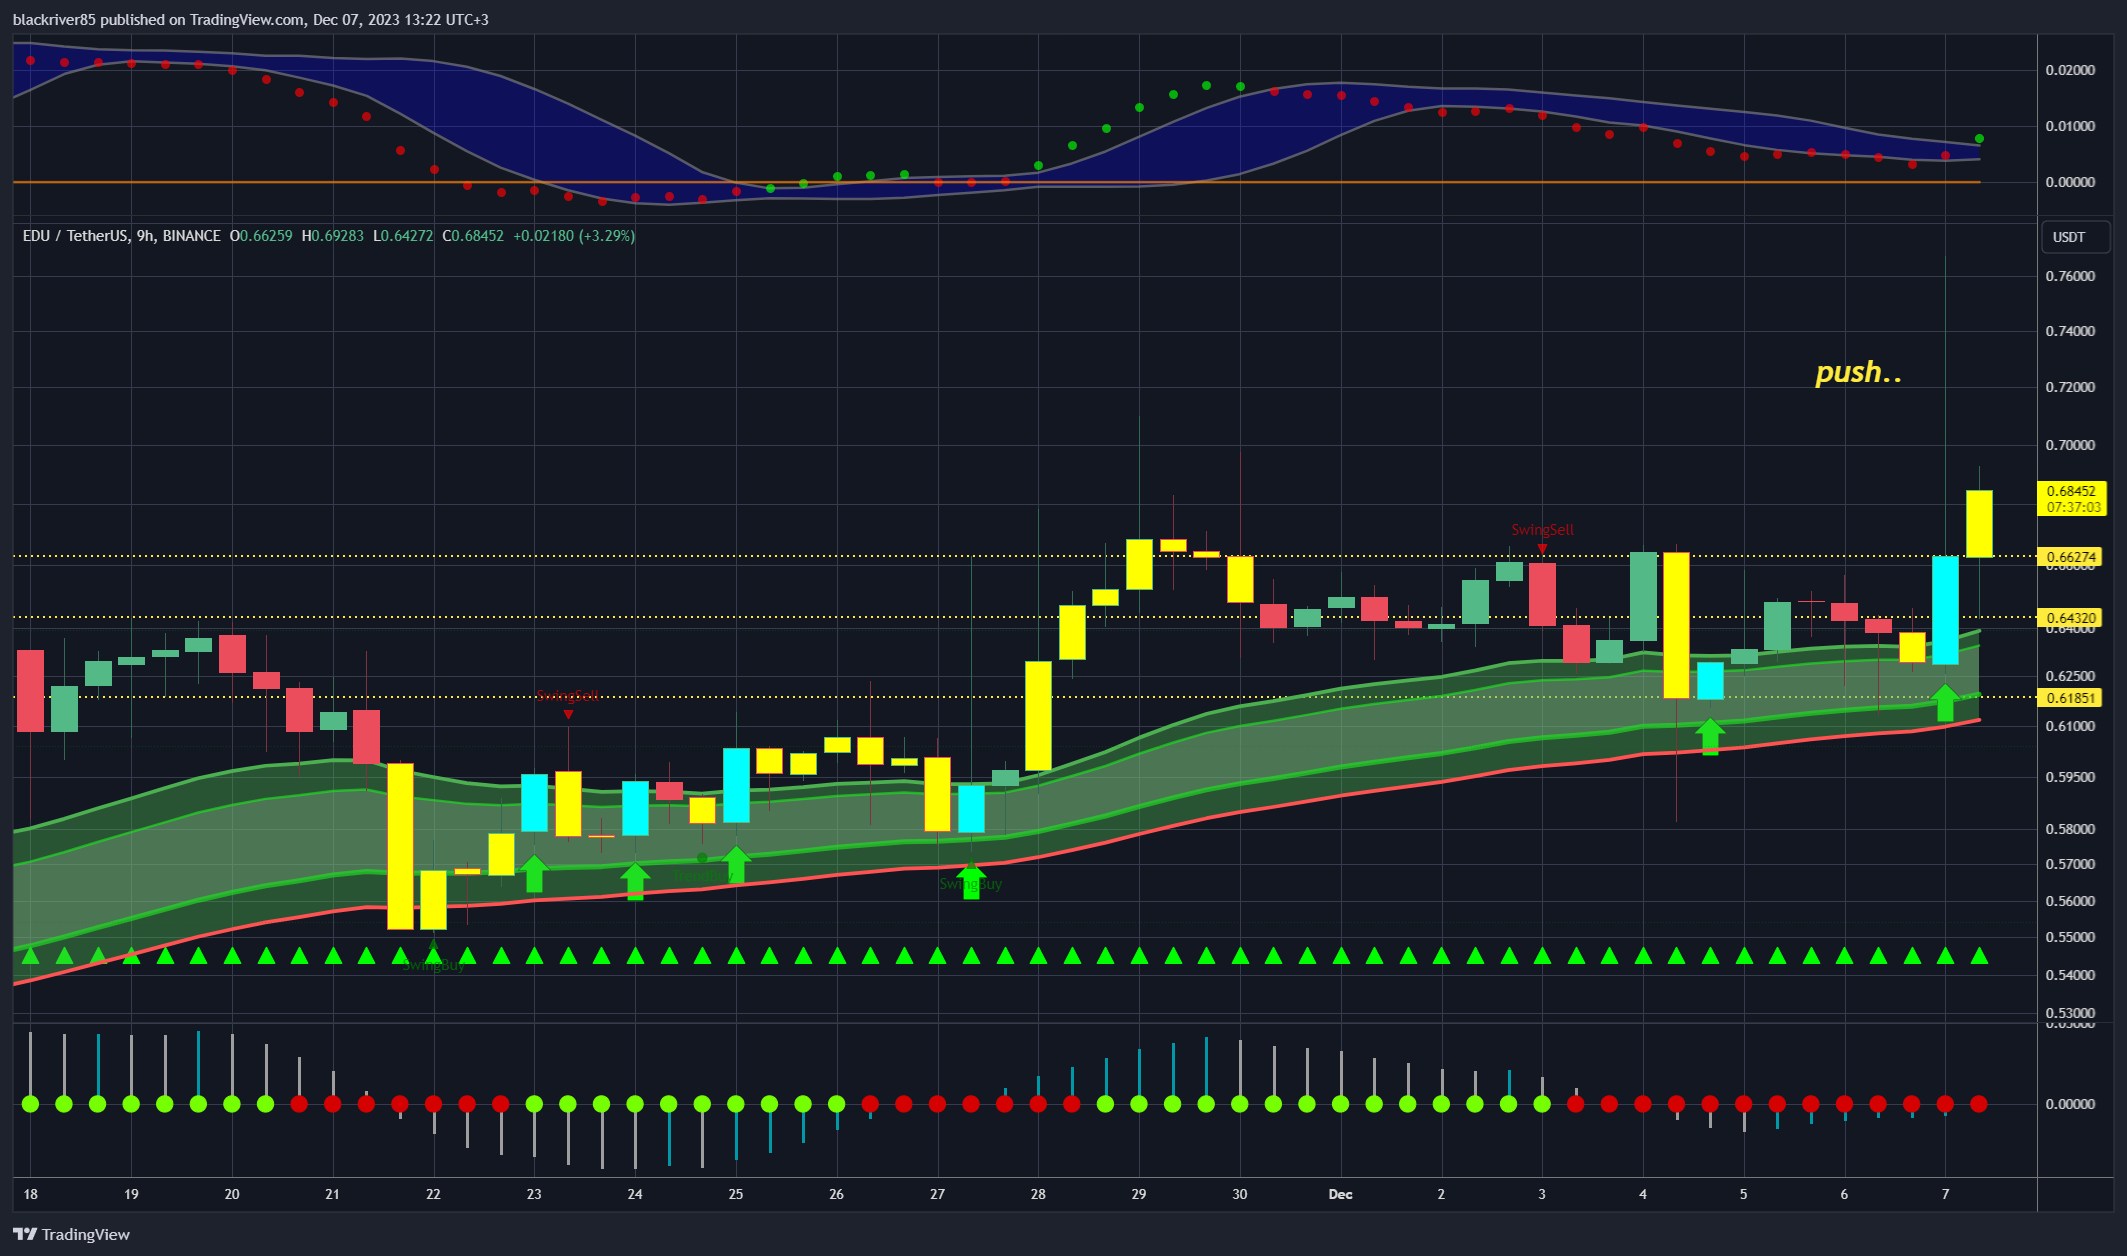Click the change value +0.02180 (+3.29%)
The image size is (2127, 1256).
point(574,236)
